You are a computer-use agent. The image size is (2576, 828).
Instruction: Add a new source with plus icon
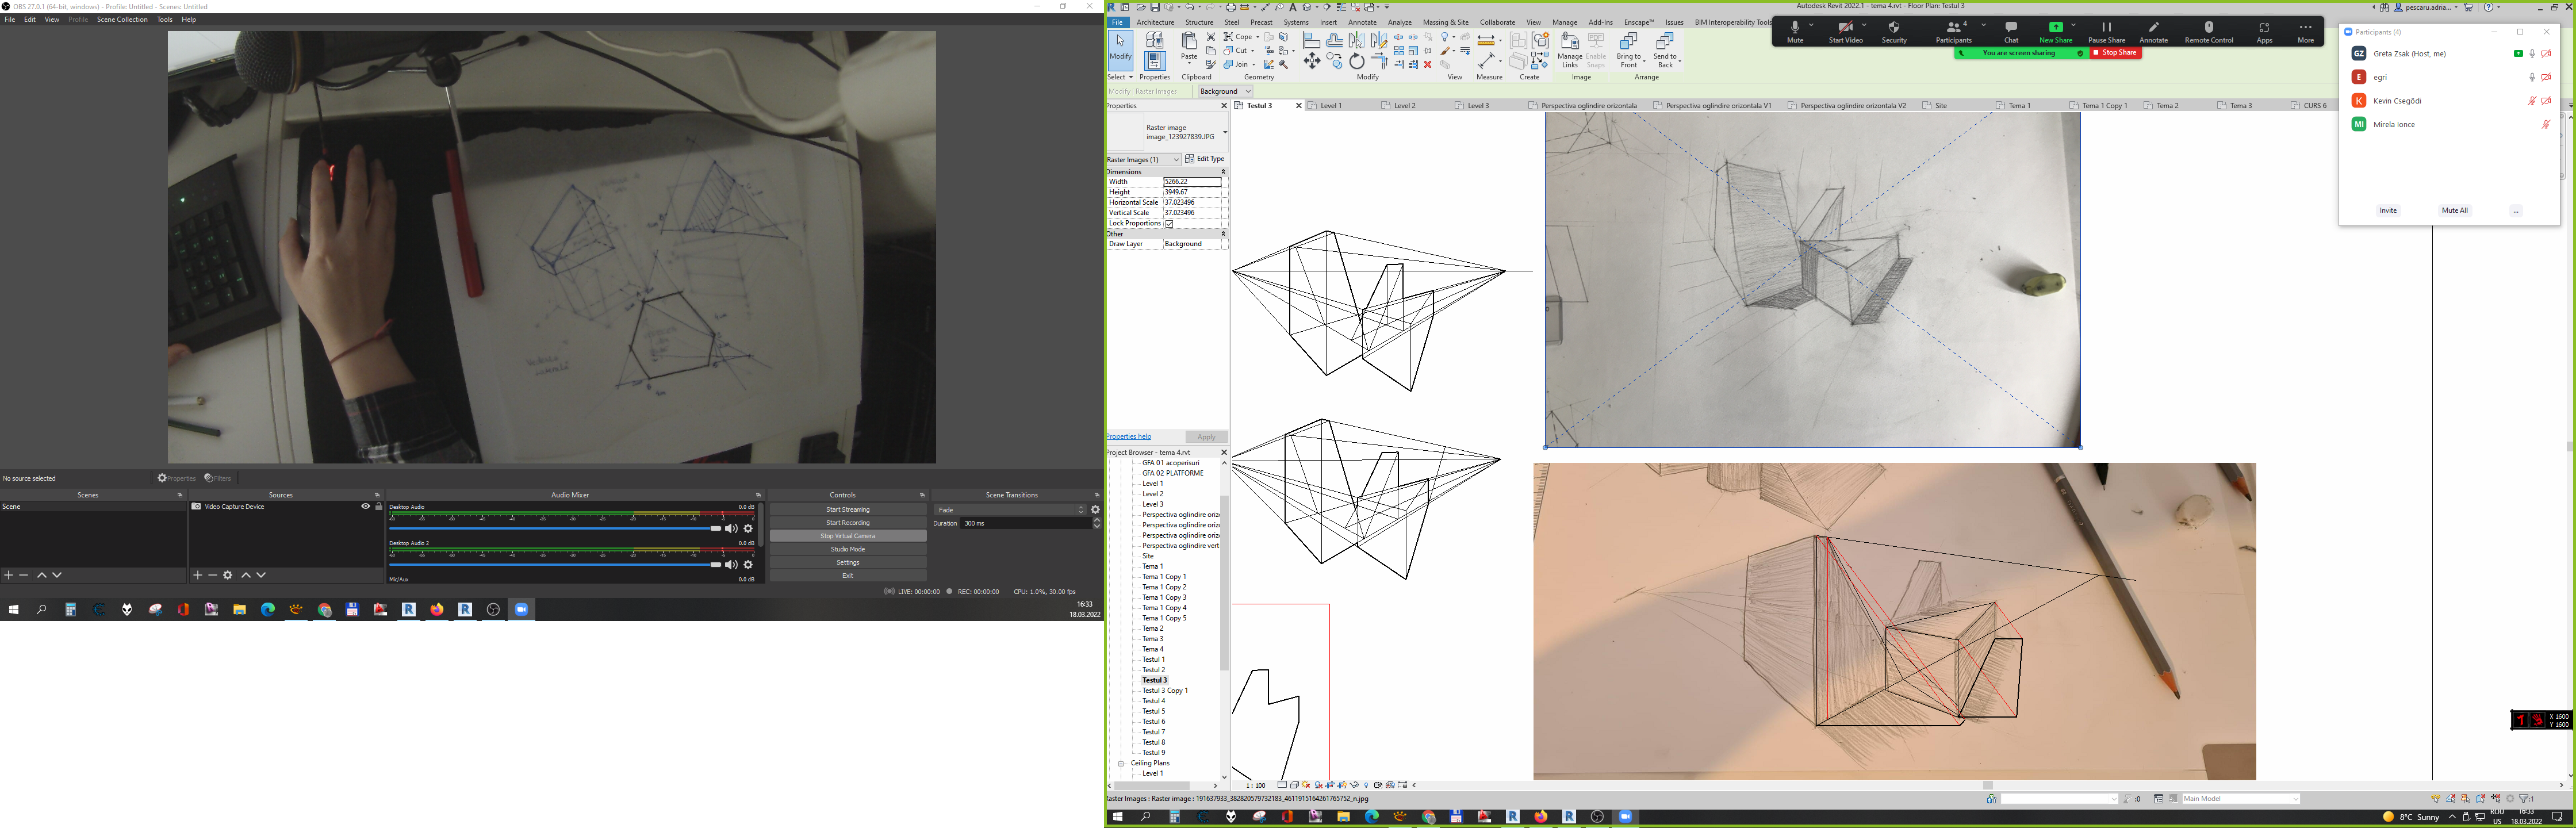198,575
